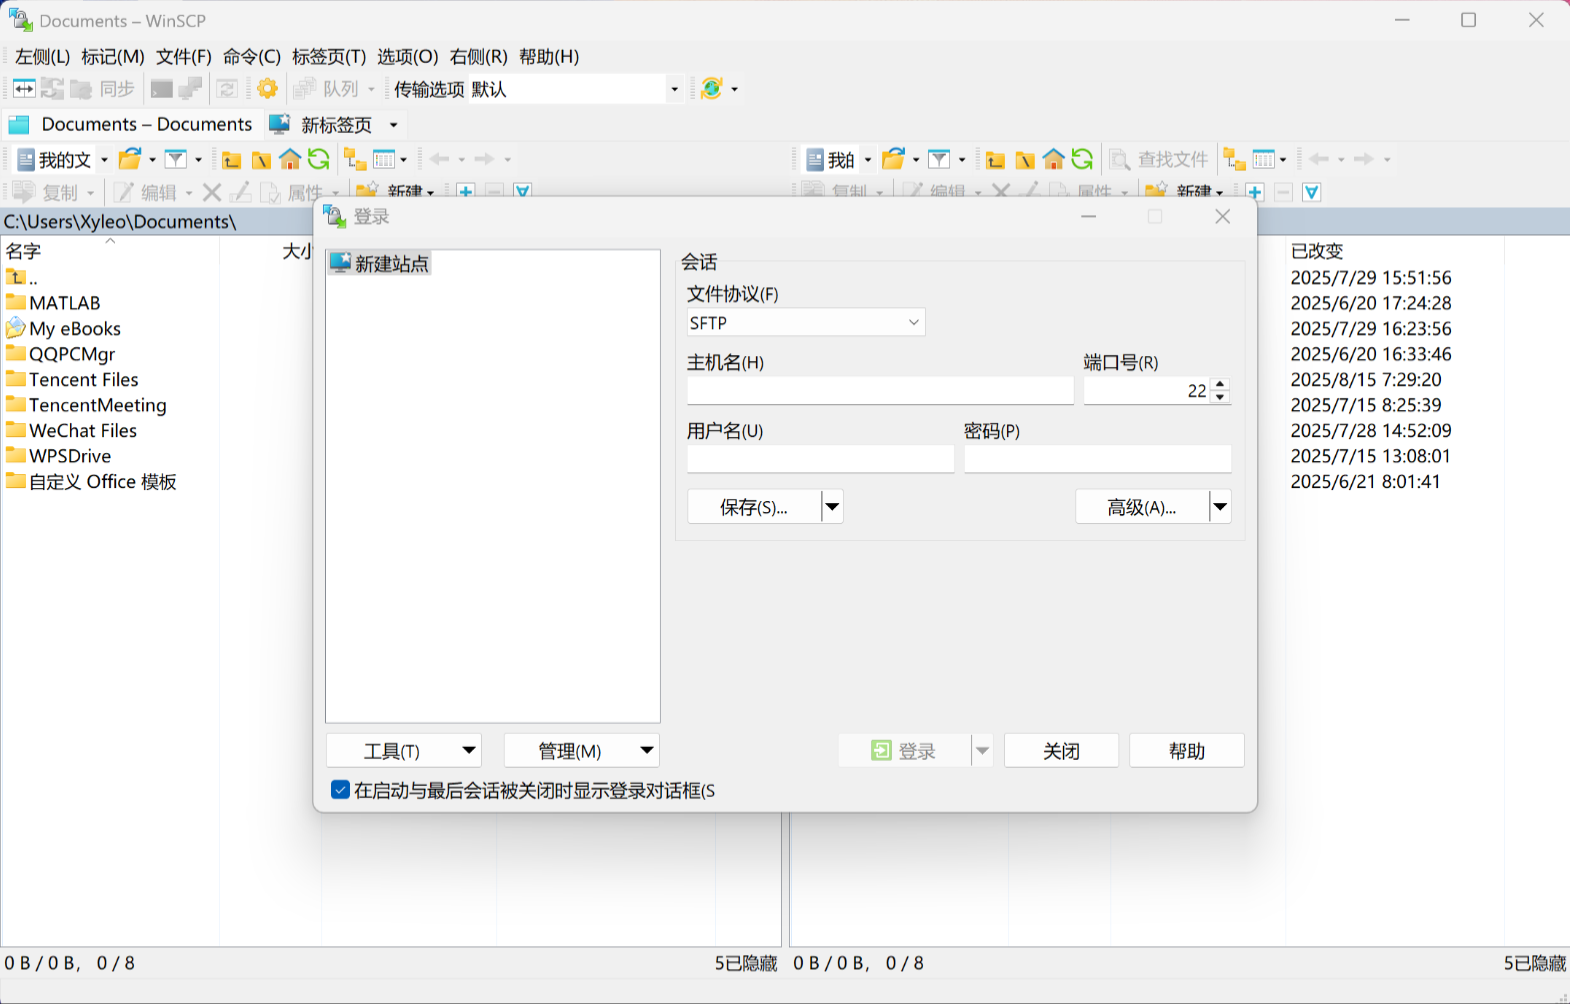Image resolution: width=1570 pixels, height=1004 pixels.
Task: Click the 用户名(U) input field
Action: tap(820, 459)
